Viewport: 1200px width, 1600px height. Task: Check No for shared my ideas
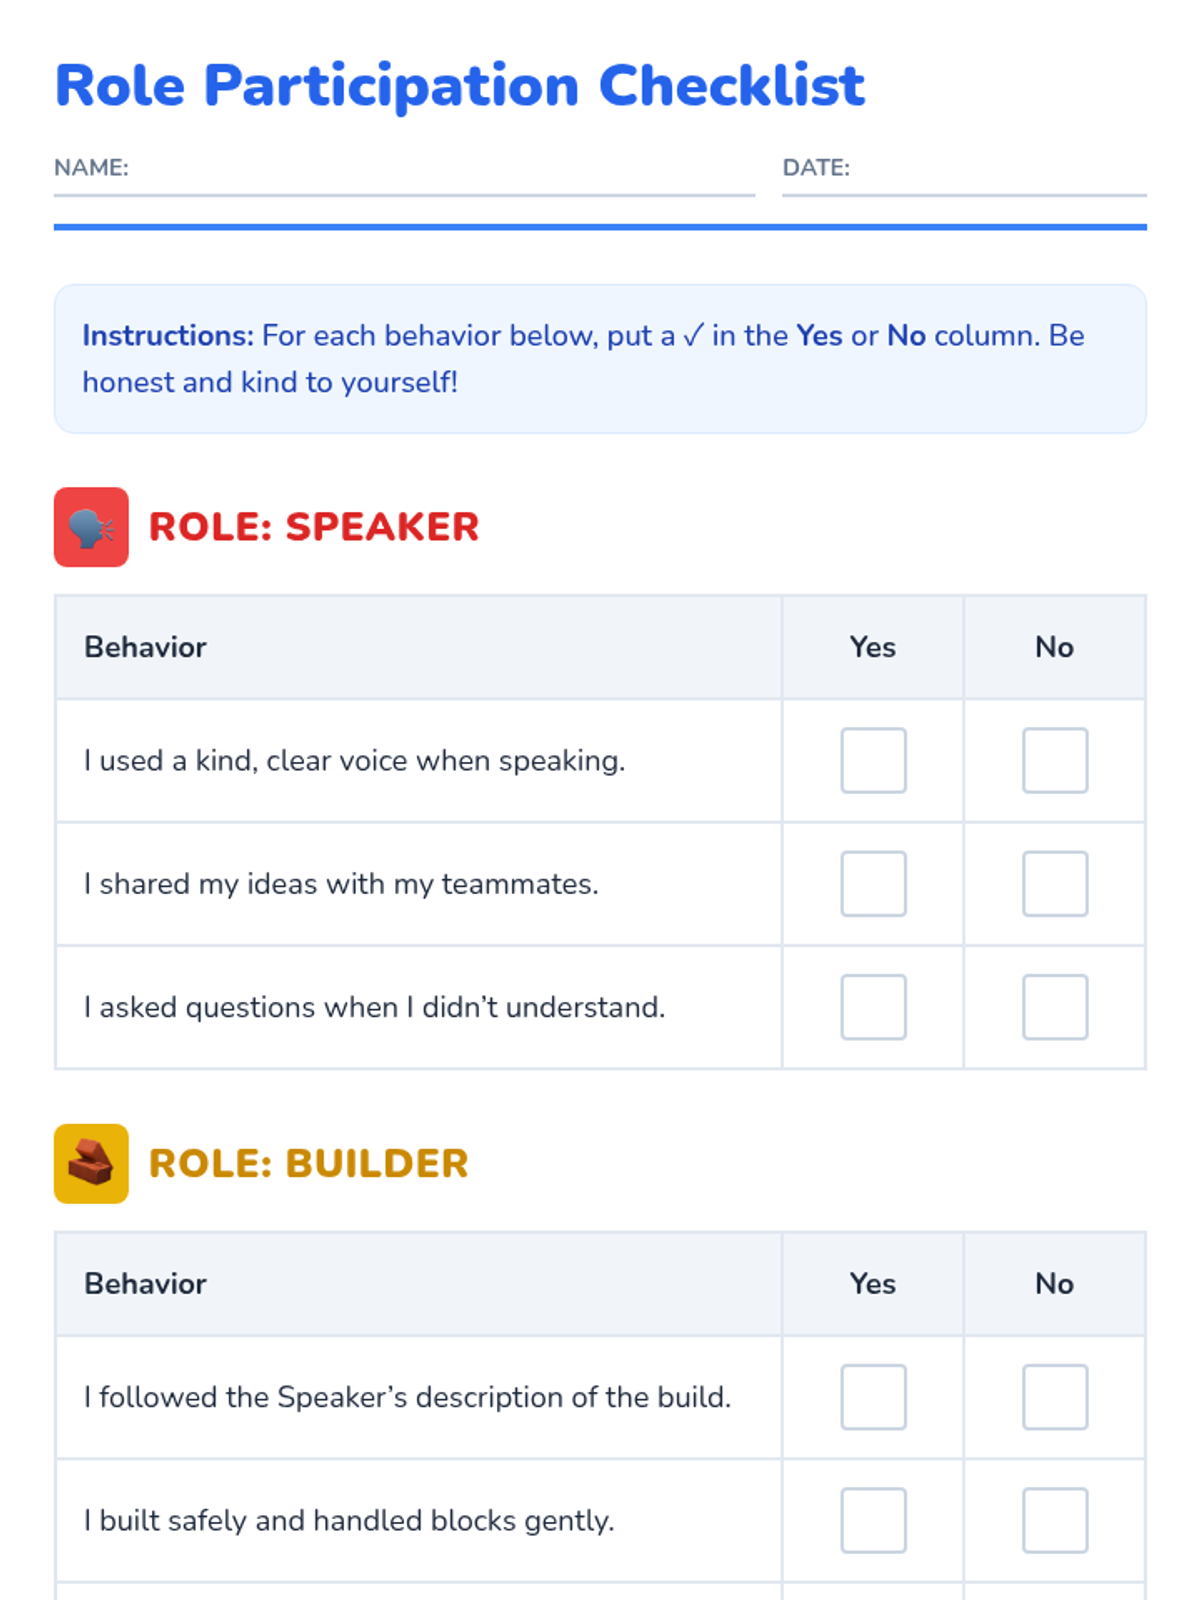tap(1054, 883)
